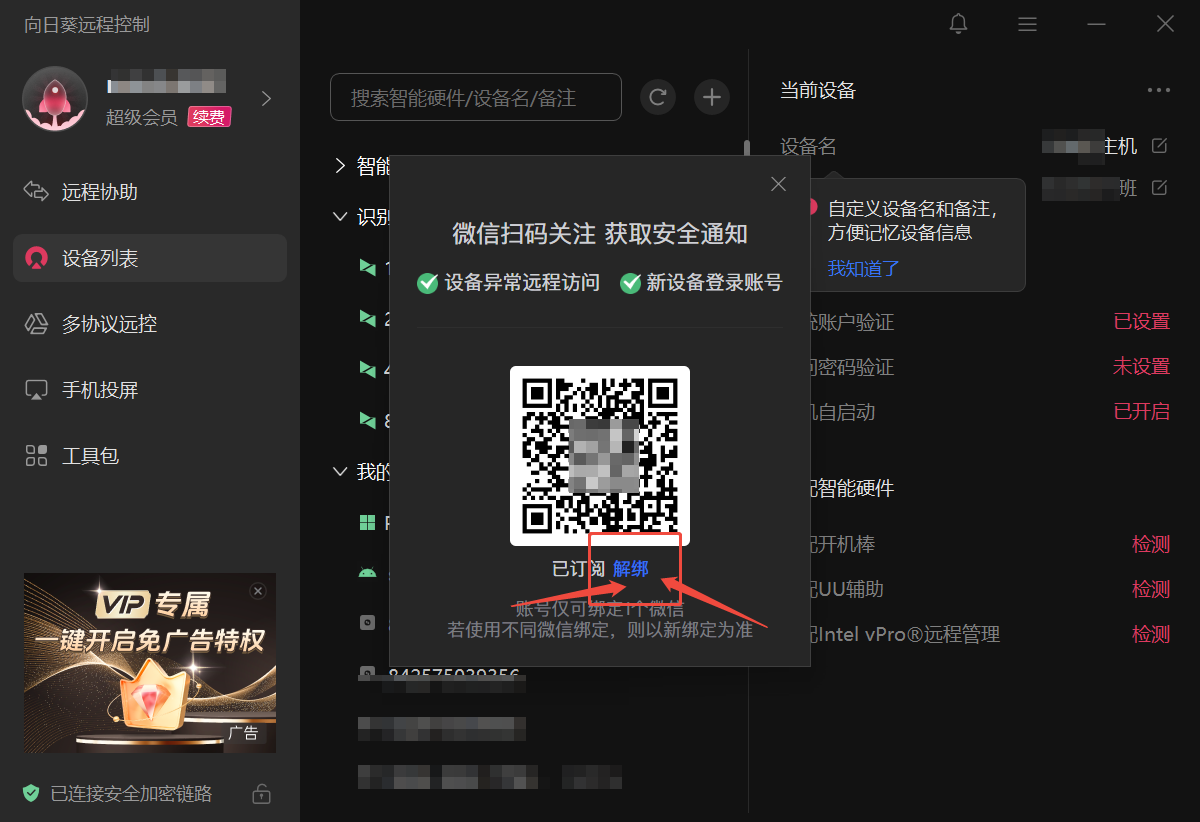Open 设备列表 in sidebar

tap(150, 258)
